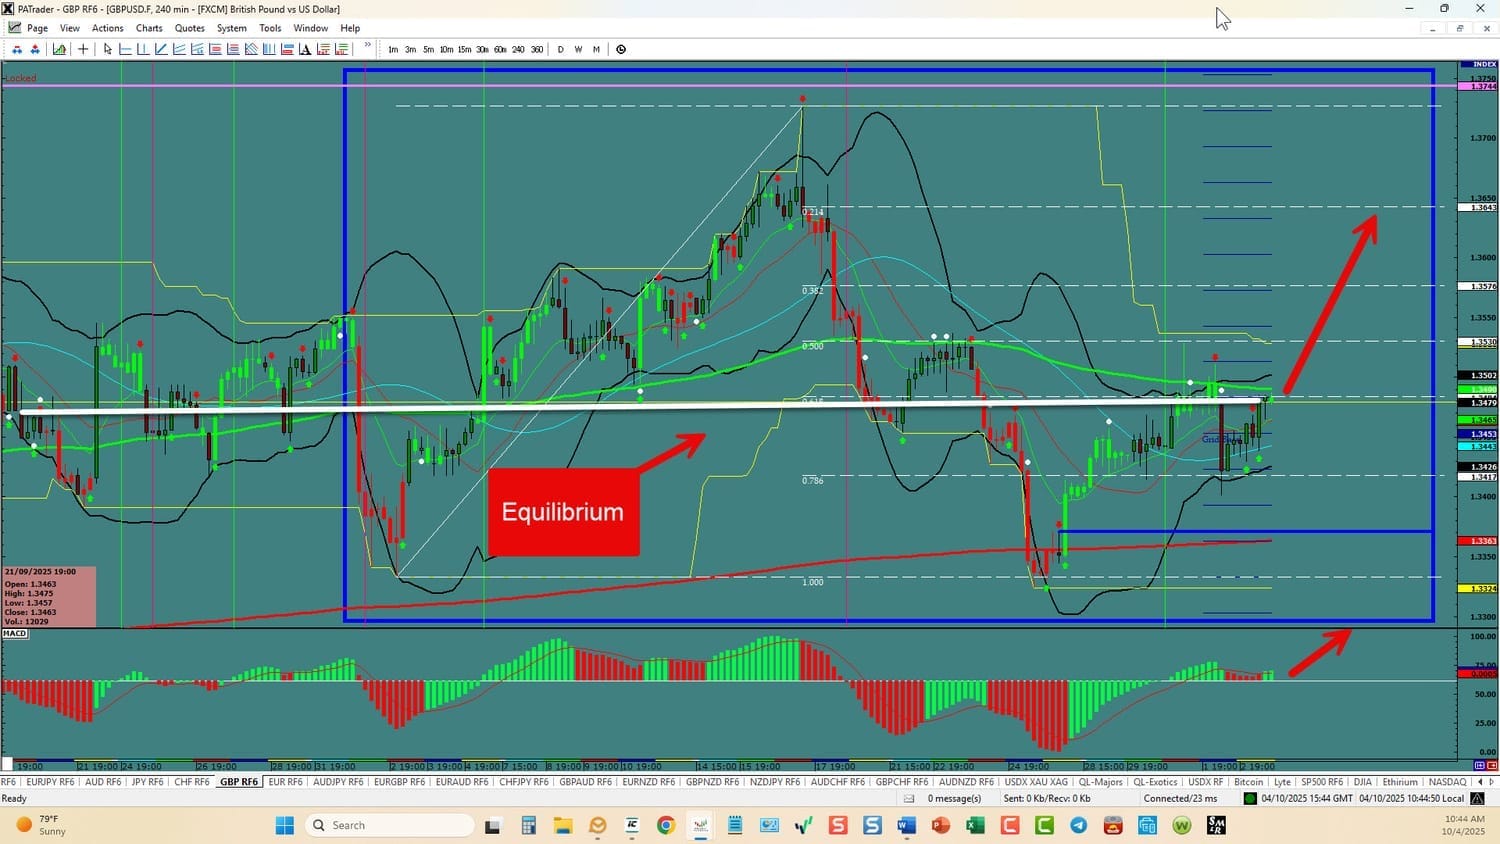Click the MACD indicator label
The width and height of the screenshot is (1500, 844).
pyautogui.click(x=15, y=633)
